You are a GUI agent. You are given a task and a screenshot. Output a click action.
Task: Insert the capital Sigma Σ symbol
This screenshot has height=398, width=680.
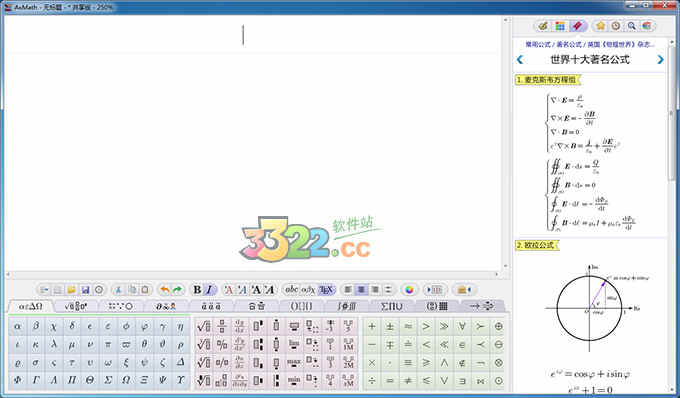[x=108, y=380]
